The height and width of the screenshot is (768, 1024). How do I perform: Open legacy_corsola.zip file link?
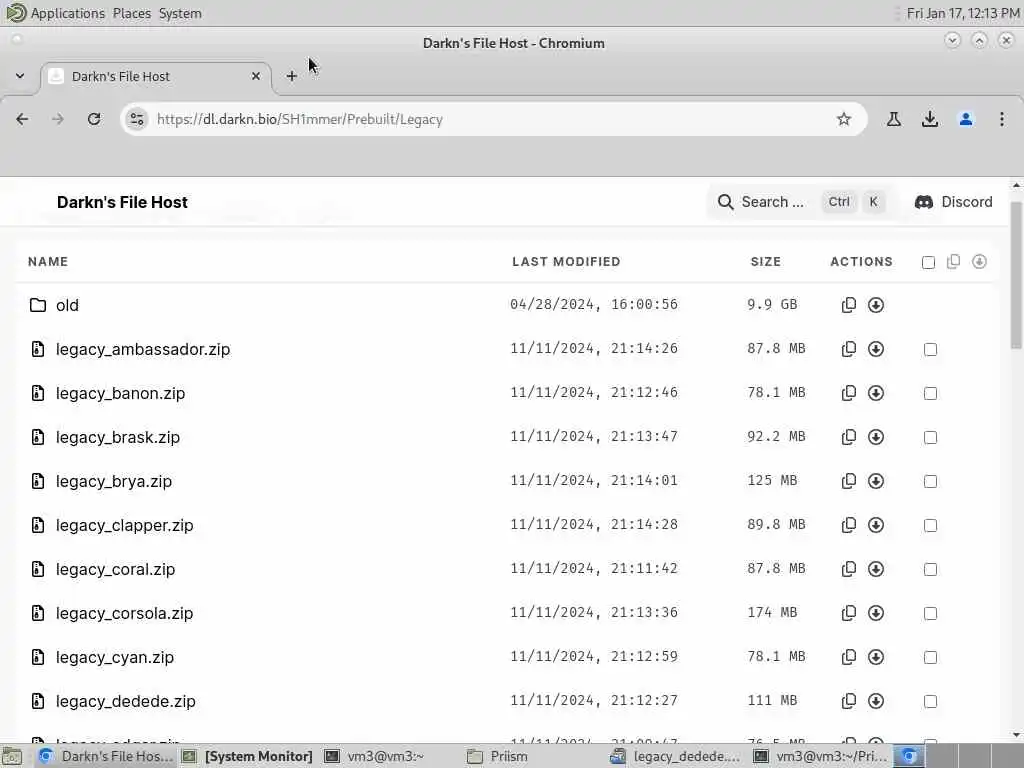pos(125,613)
